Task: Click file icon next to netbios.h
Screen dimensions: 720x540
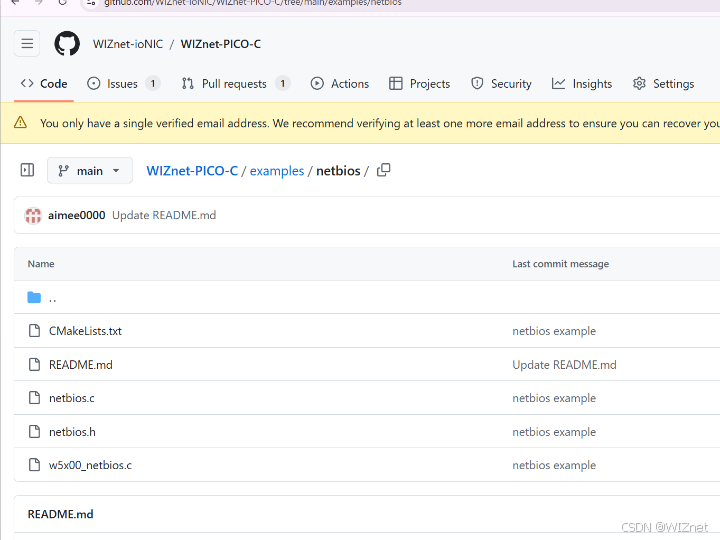Action: click(x=34, y=432)
